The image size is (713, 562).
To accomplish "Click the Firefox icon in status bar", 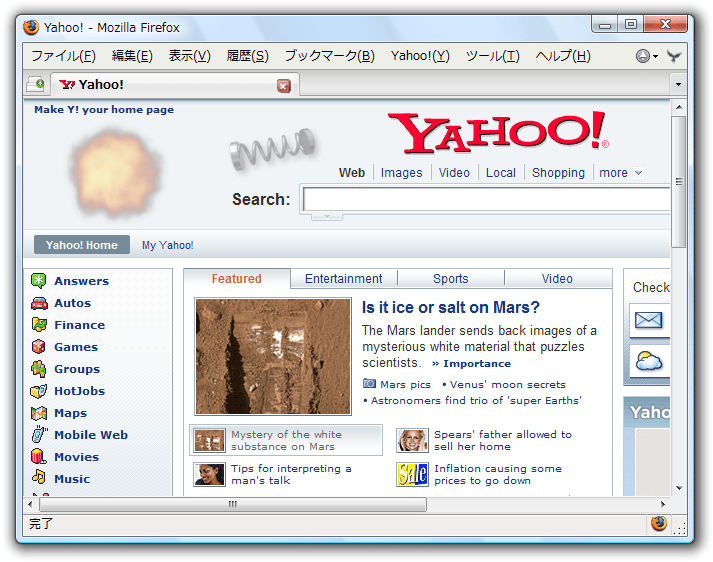I will (658, 523).
